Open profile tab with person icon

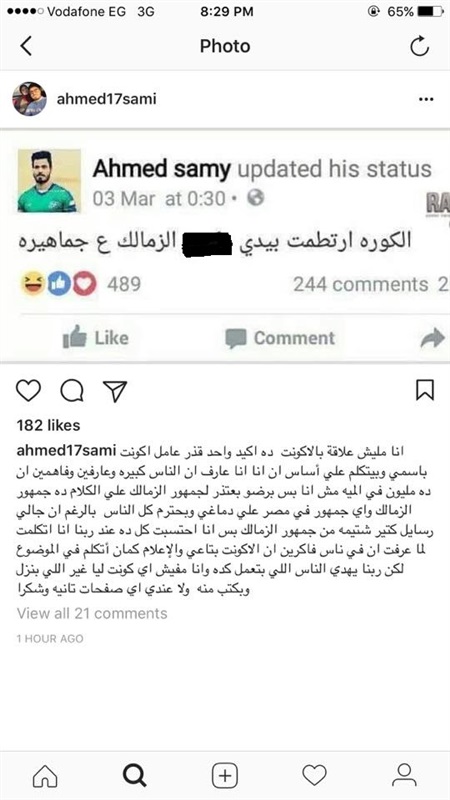coord(404,776)
